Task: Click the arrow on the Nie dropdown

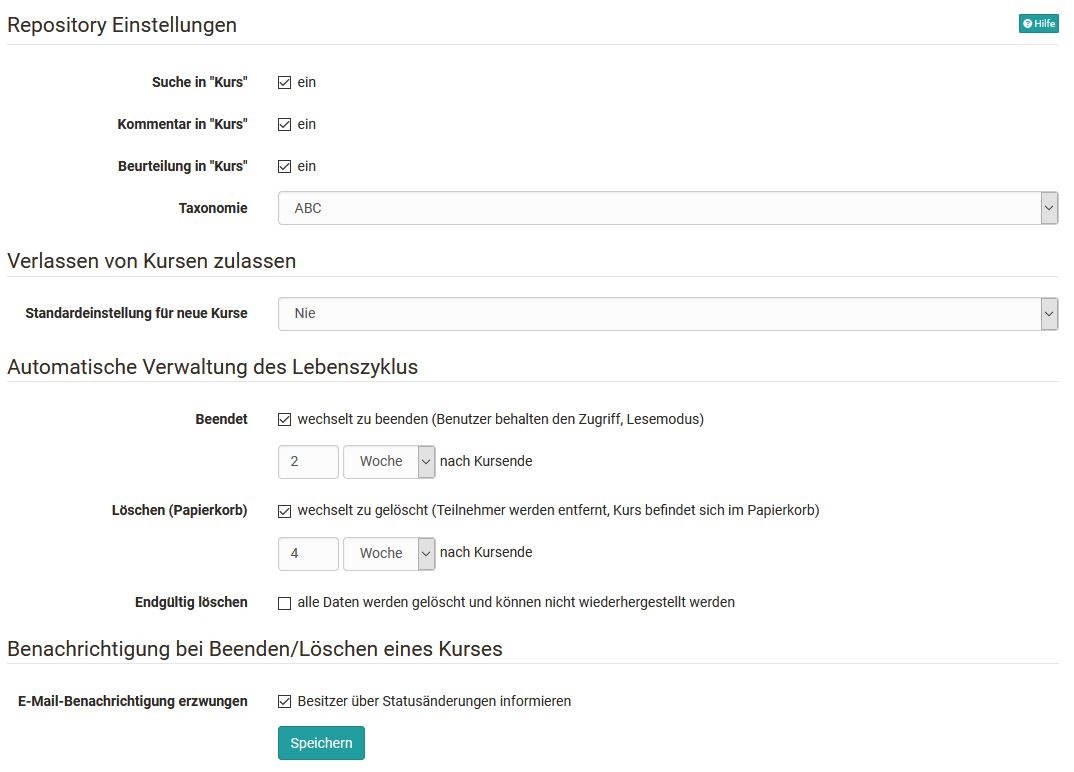Action: point(1049,314)
